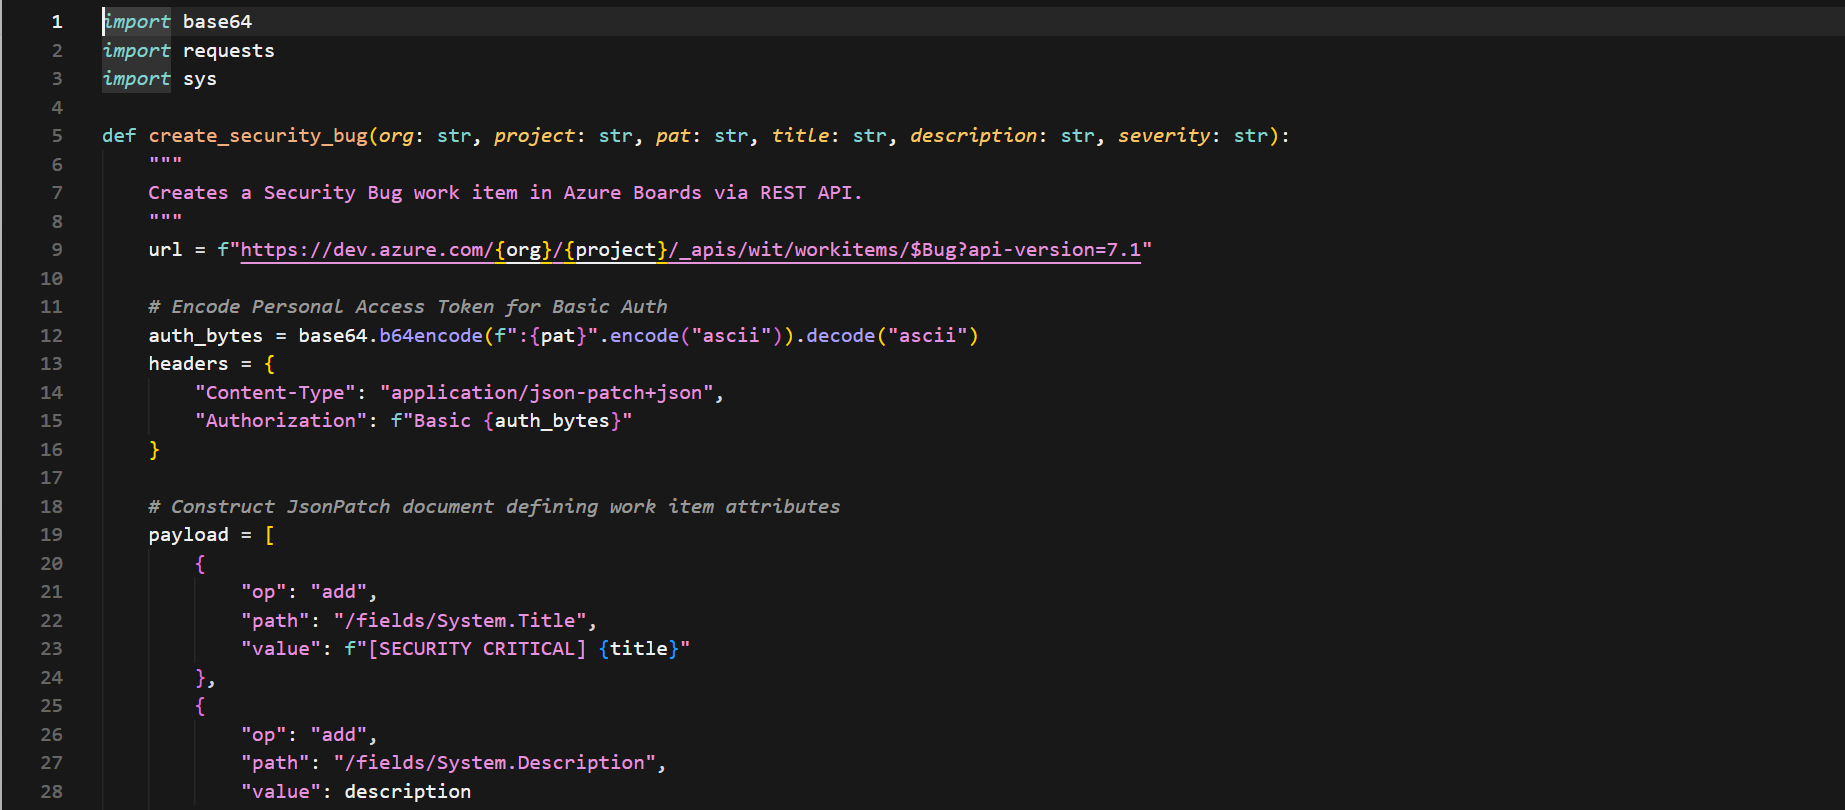Click the closing brace of headers on line 16
1845x810 pixels.
(154, 450)
